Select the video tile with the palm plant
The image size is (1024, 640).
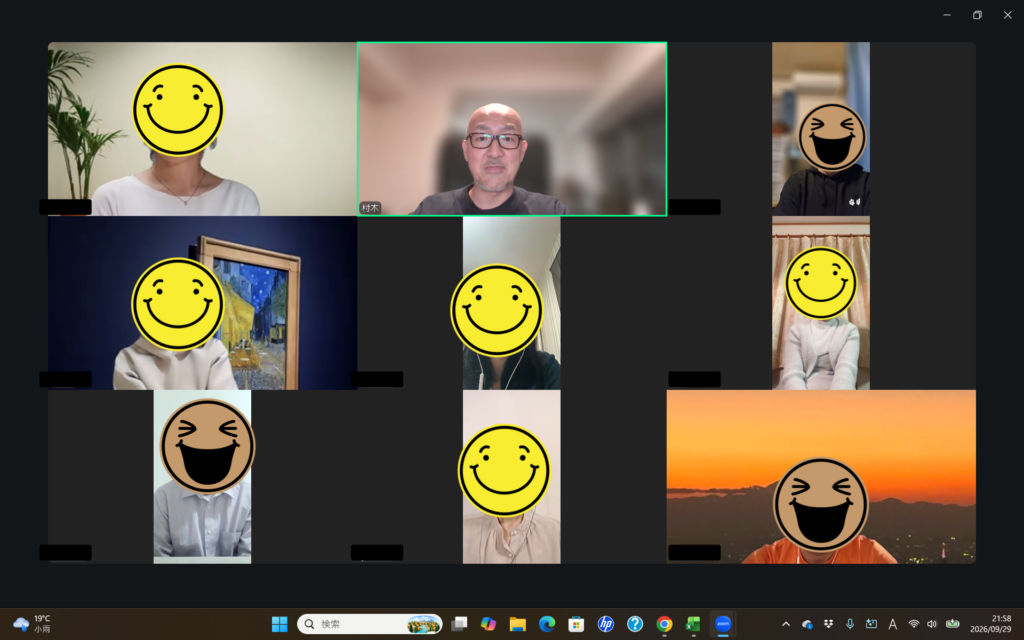(x=202, y=129)
